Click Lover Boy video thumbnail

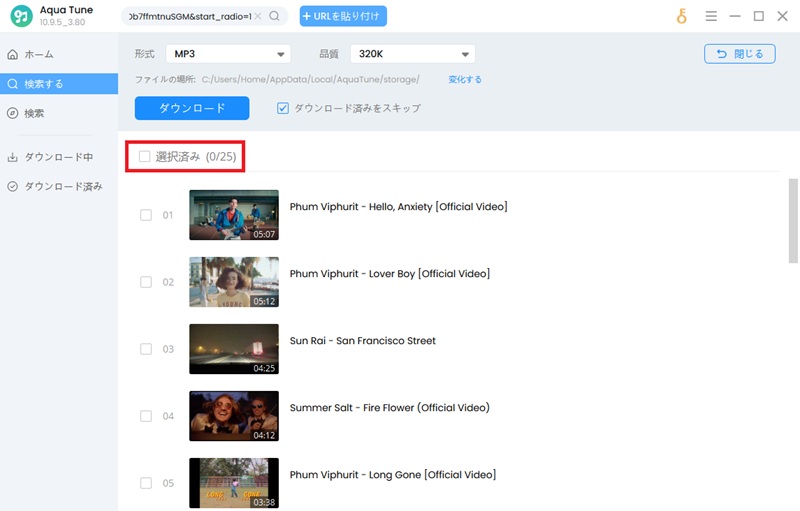[234, 282]
